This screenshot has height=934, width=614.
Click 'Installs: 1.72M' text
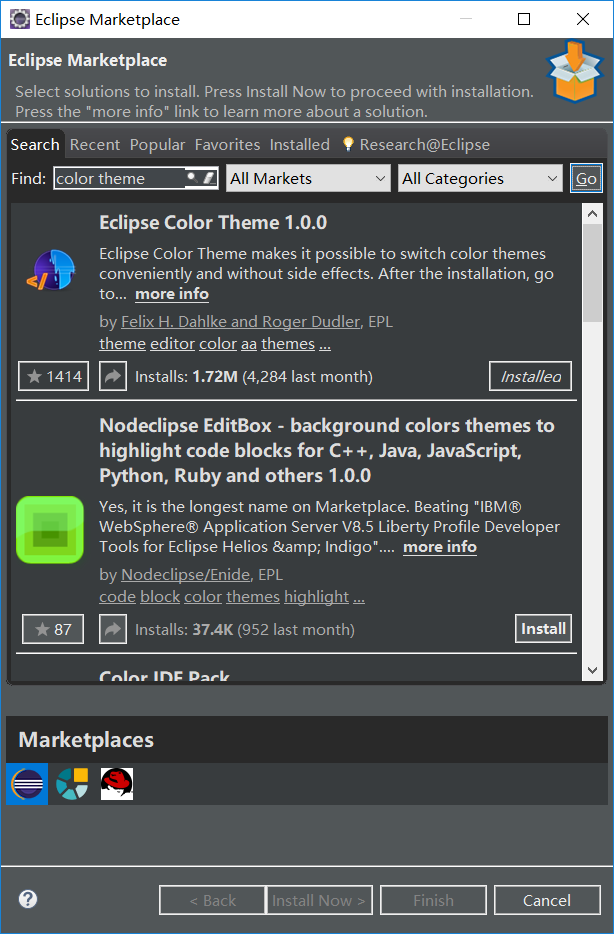point(186,376)
